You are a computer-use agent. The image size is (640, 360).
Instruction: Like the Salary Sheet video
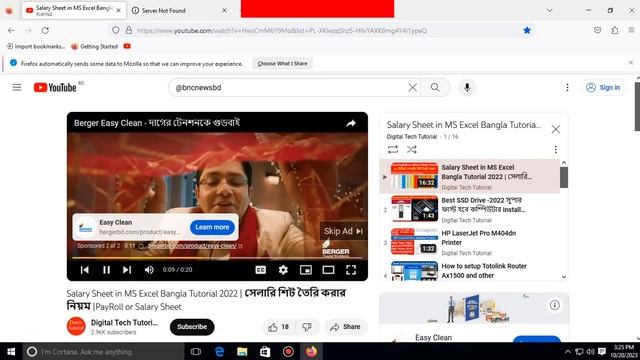[x=279, y=327]
